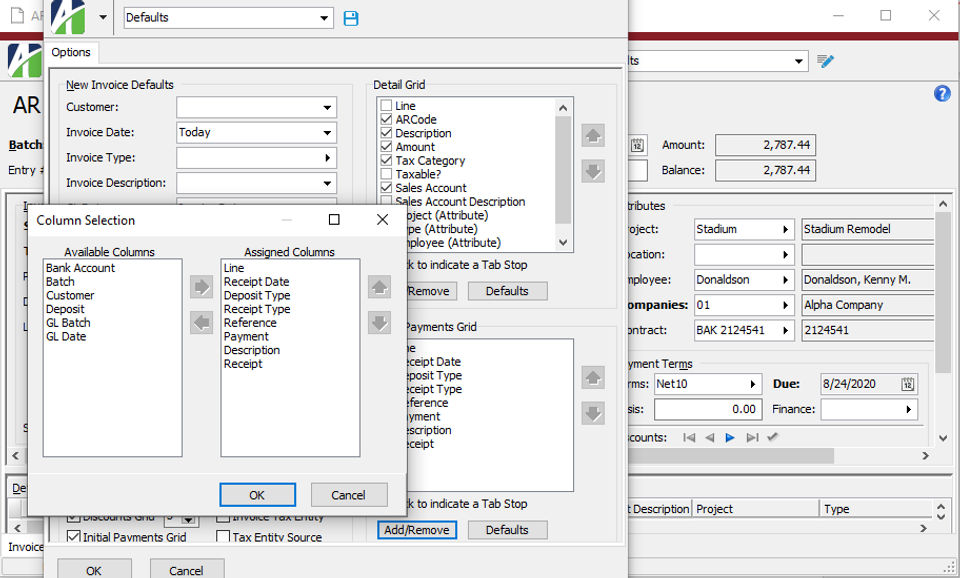
Task: Open the Invoice Date dropdown
Action: point(328,133)
